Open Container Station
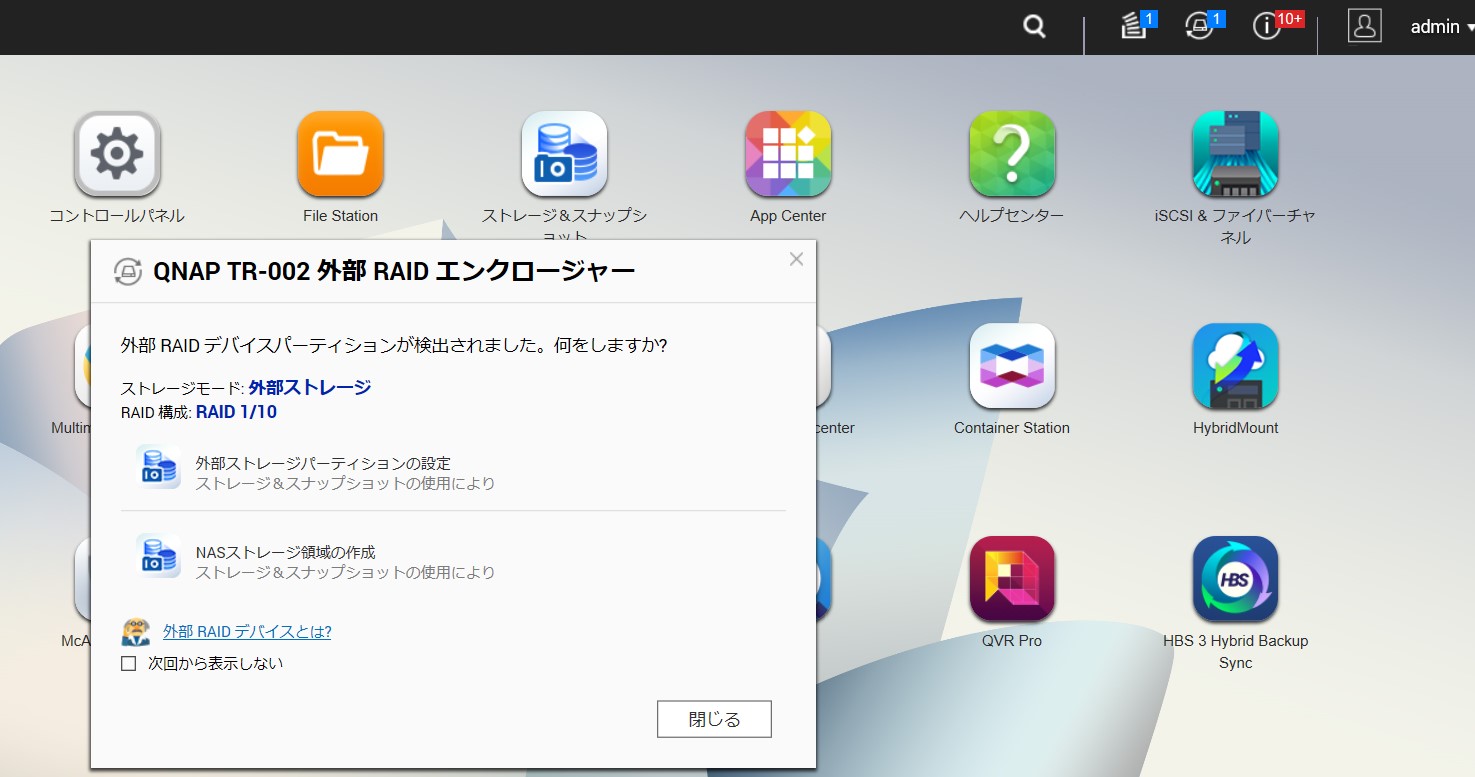The width and height of the screenshot is (1475, 777). click(x=1011, y=367)
